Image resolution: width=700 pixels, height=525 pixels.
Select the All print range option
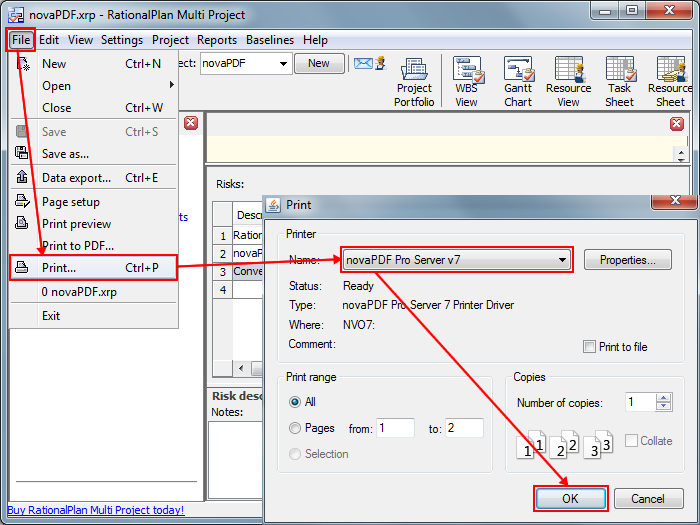[x=295, y=402]
